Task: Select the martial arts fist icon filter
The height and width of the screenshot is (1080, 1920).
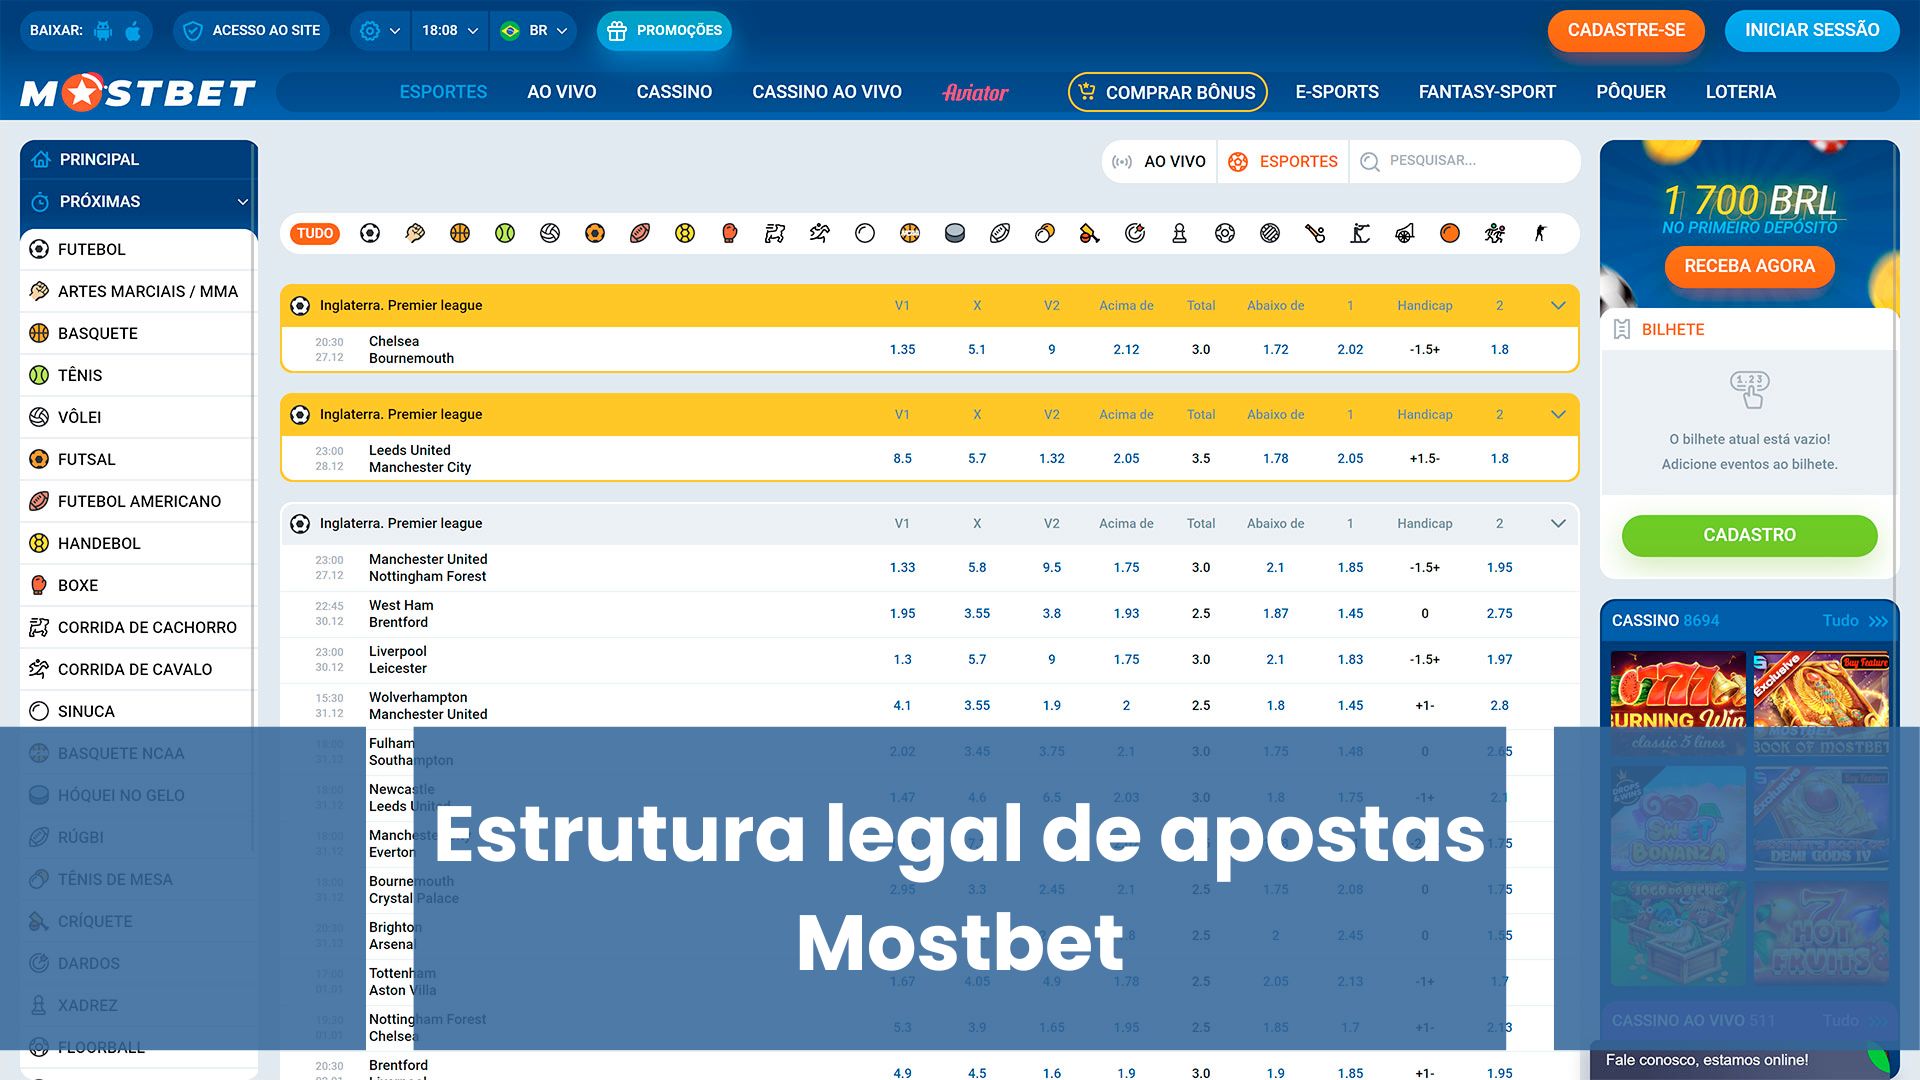Action: (x=415, y=233)
